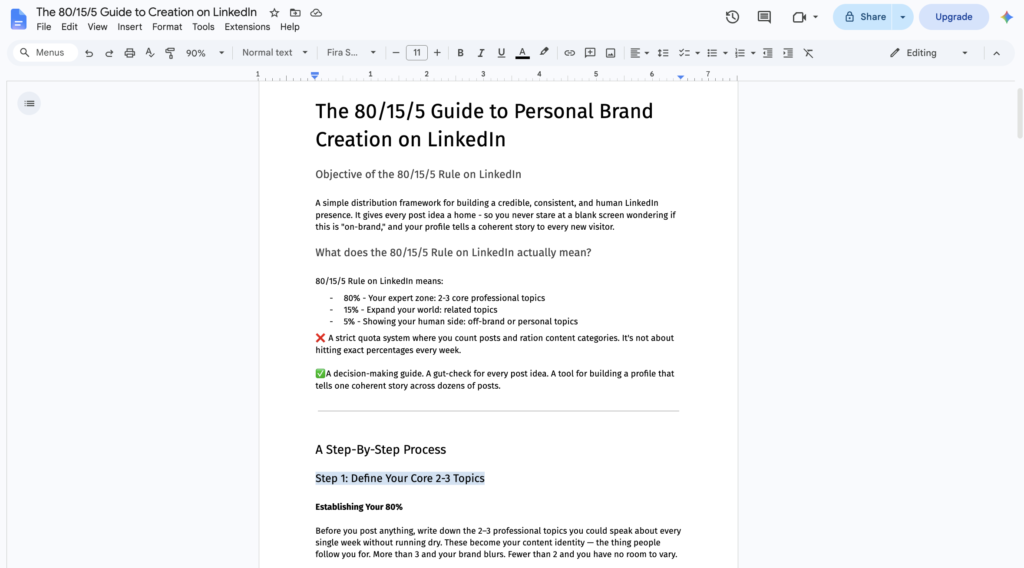
Task: Open zoom level dropdown at 90%
Action: pyautogui.click(x=204, y=53)
